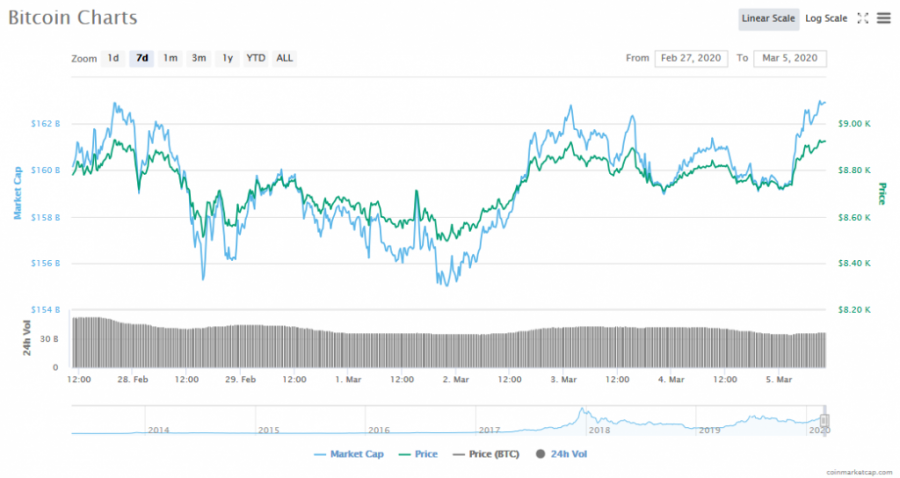Toggle Market Cap series in legend
Viewport: 900px width, 478px height.
tap(348, 454)
